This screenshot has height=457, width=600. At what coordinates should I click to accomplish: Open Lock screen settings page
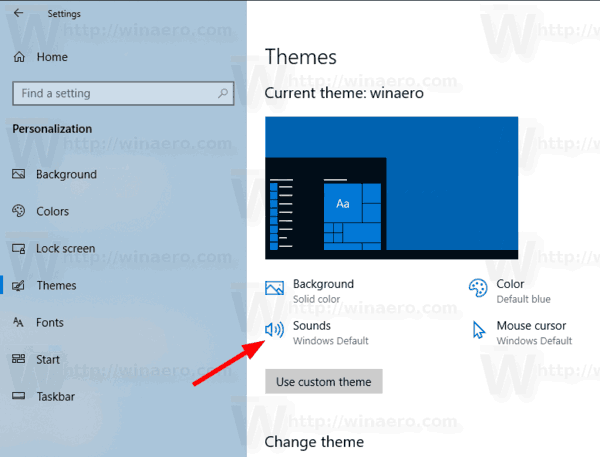(65, 248)
